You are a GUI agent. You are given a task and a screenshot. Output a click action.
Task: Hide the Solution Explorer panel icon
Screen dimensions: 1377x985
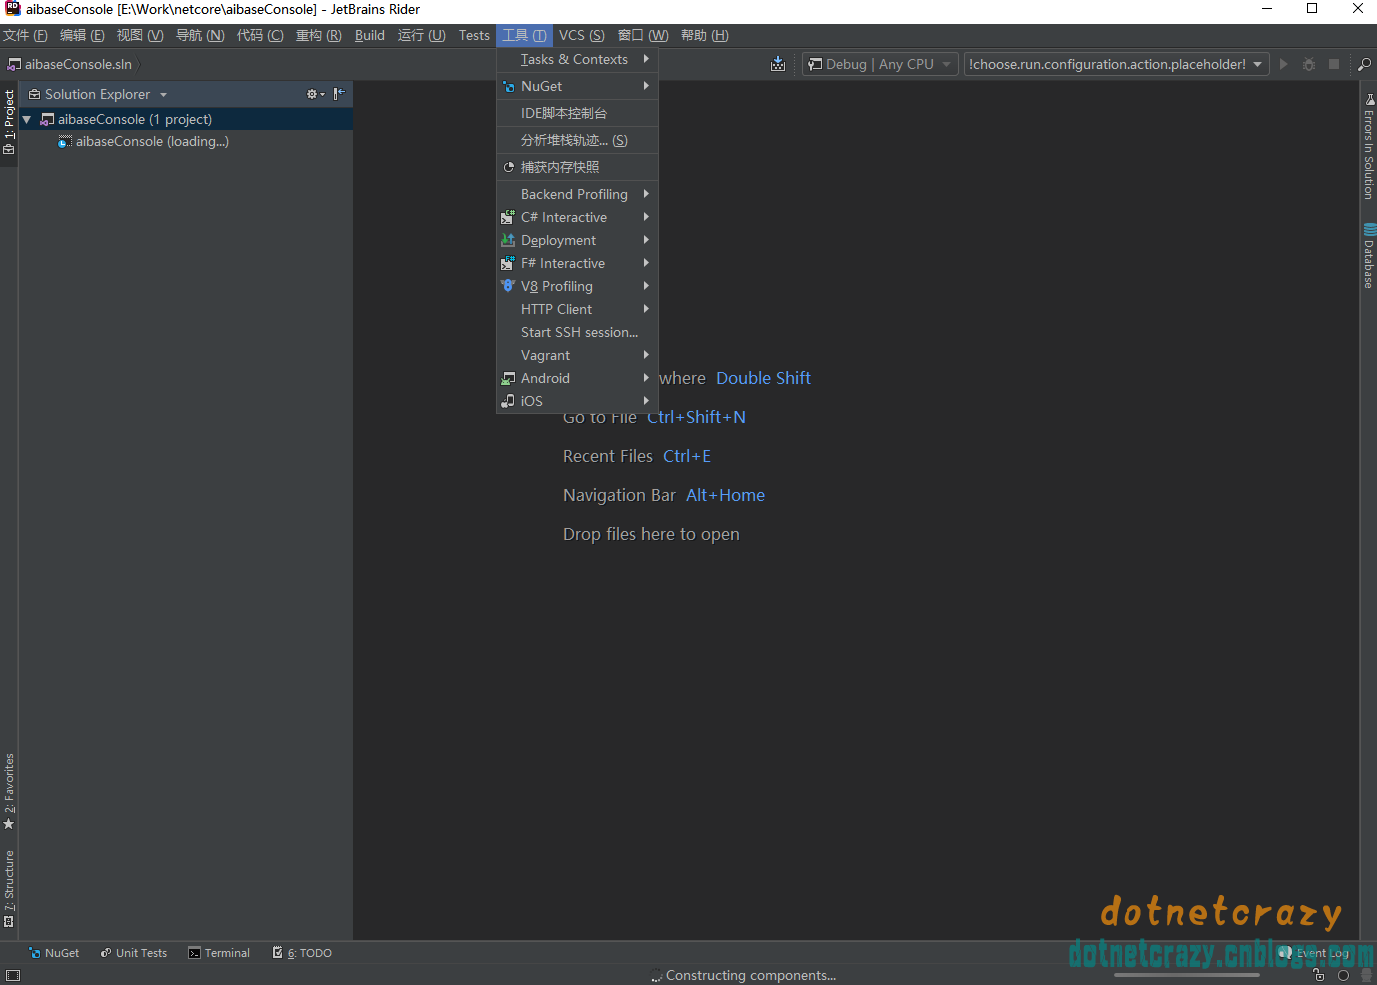click(339, 94)
